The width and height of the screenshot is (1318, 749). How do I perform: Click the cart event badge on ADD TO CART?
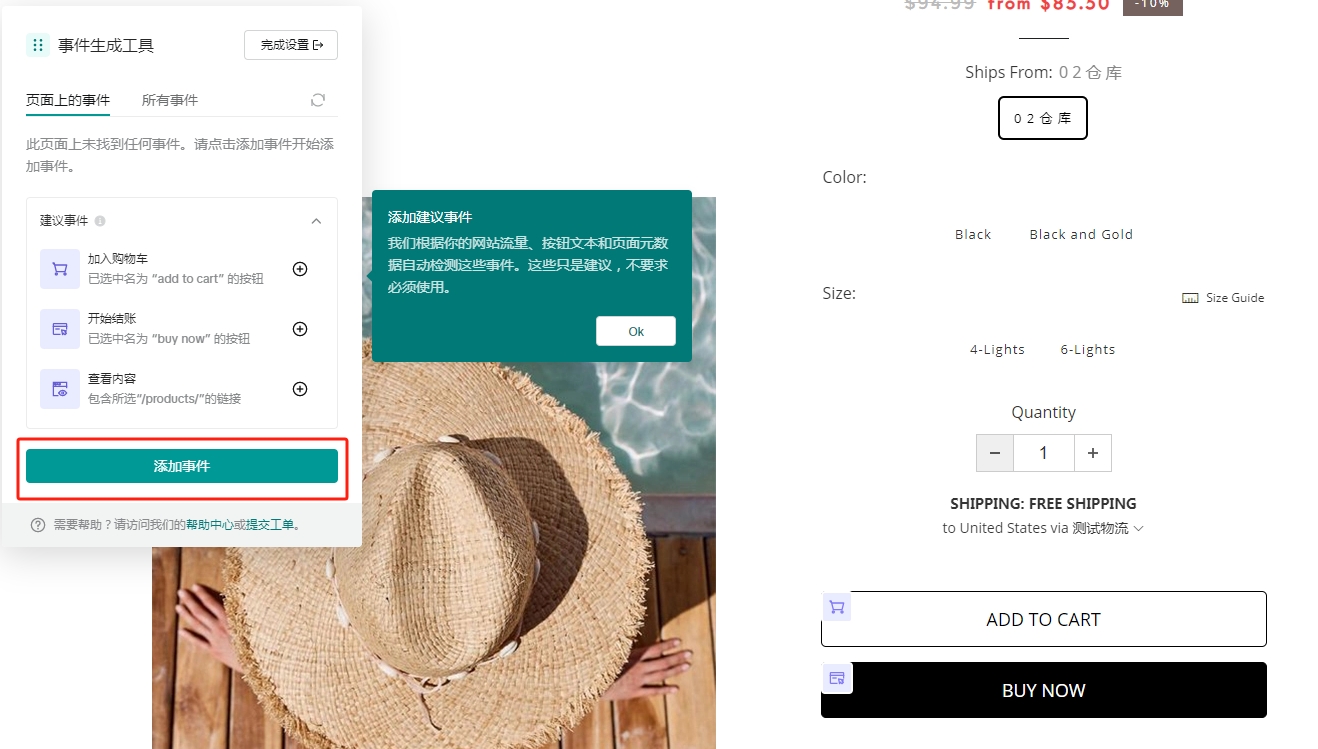click(837, 606)
